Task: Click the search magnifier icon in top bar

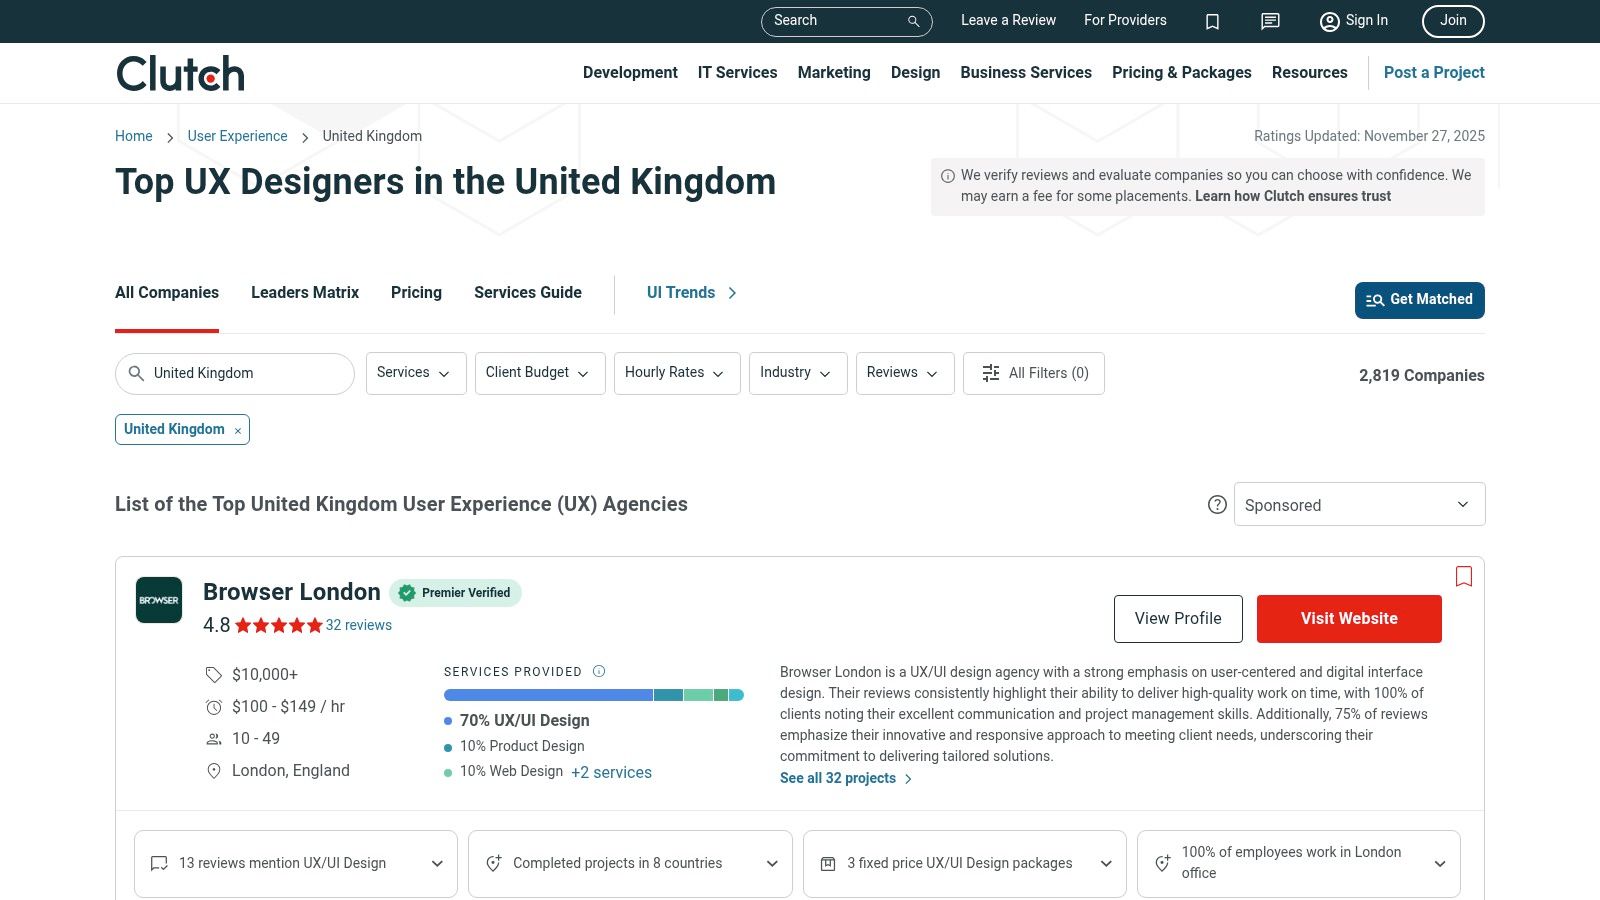Action: 913,21
